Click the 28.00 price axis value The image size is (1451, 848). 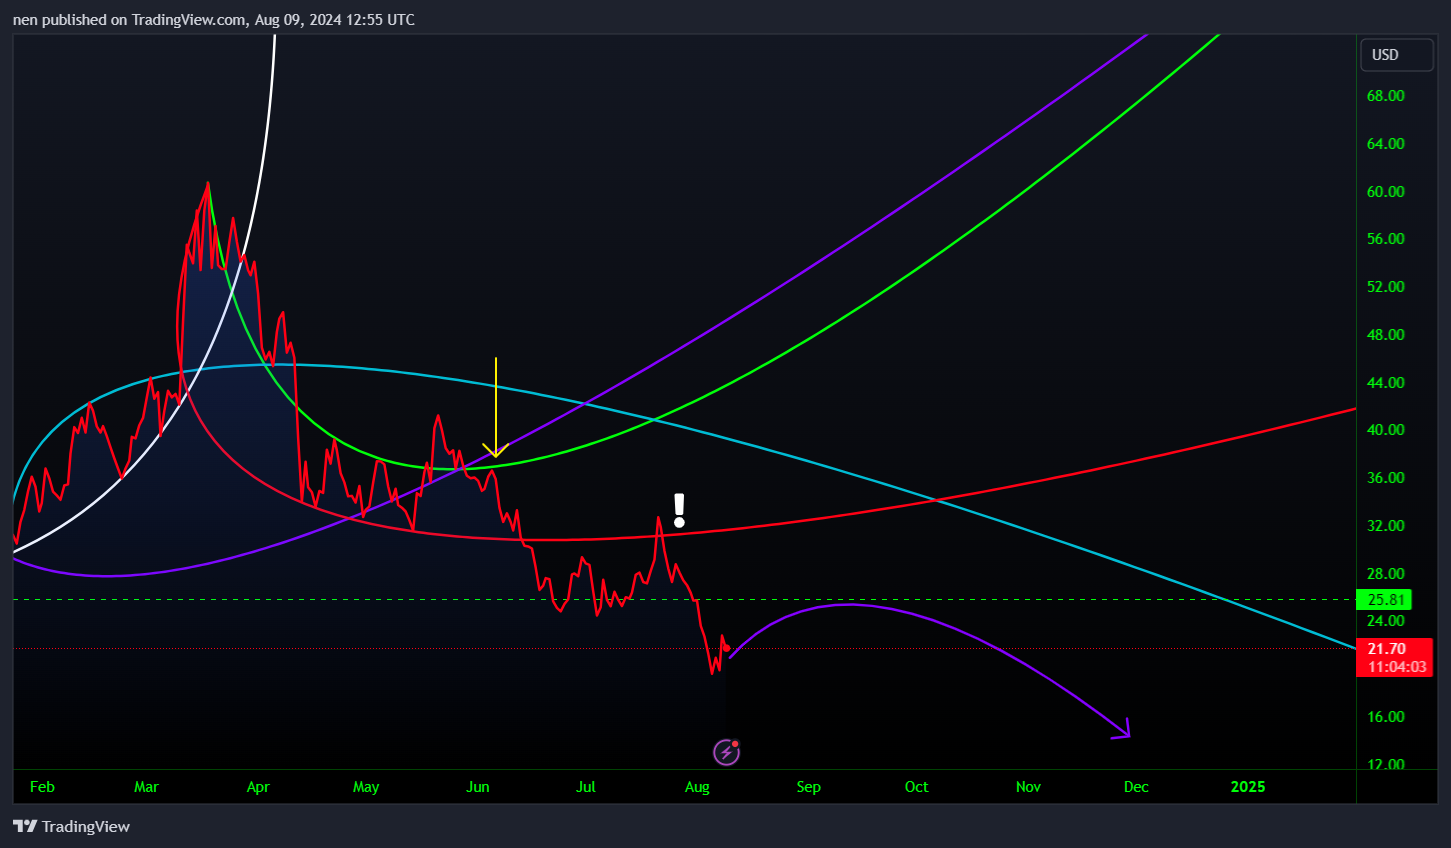(x=1385, y=574)
